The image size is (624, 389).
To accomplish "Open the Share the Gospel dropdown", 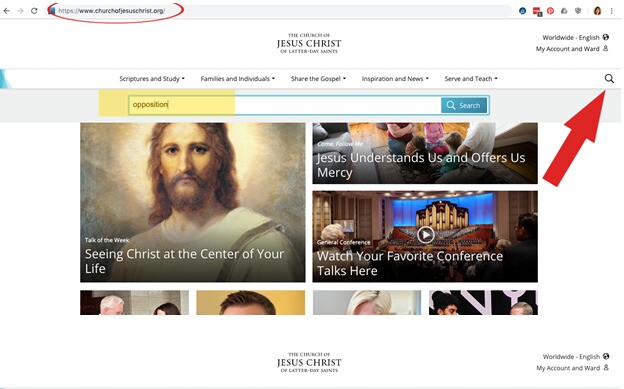I will (318, 79).
